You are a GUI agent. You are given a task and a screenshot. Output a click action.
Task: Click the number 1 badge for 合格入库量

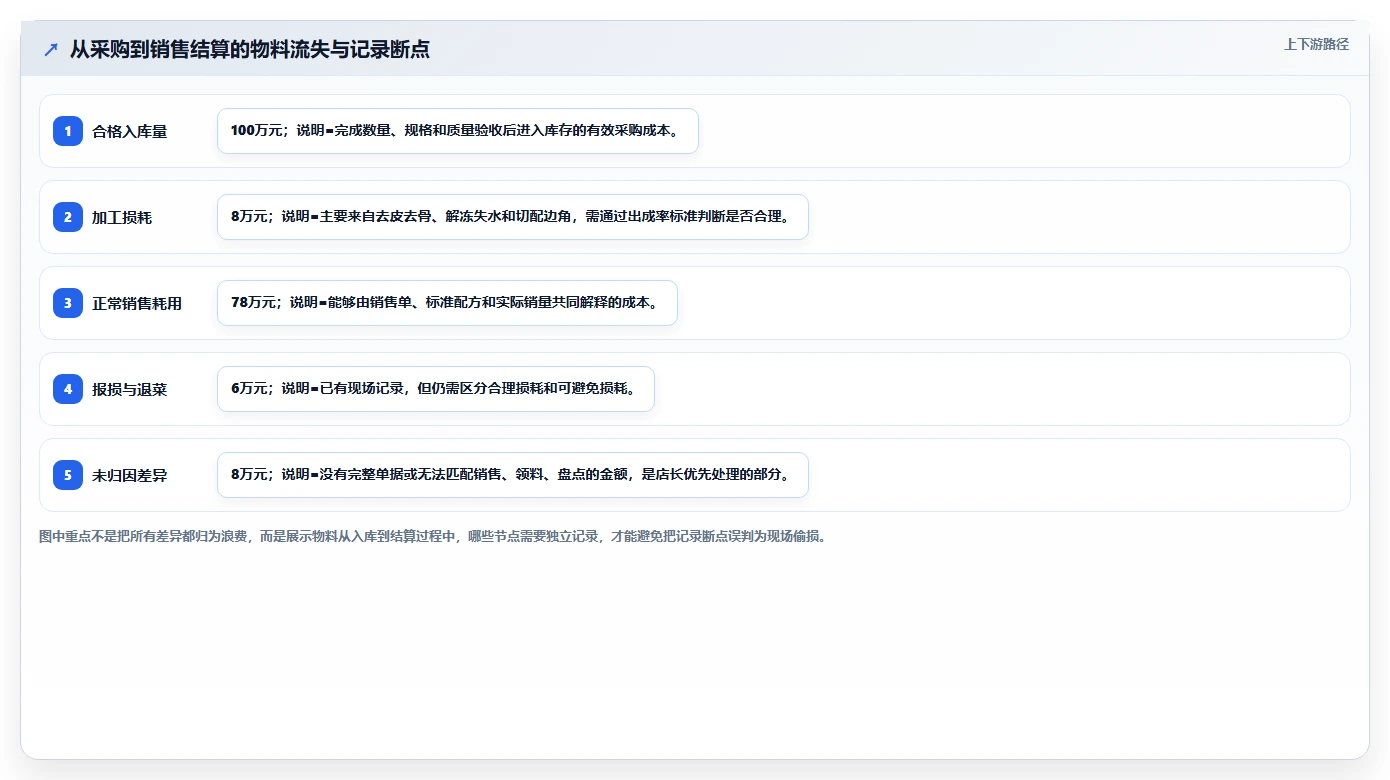(68, 131)
